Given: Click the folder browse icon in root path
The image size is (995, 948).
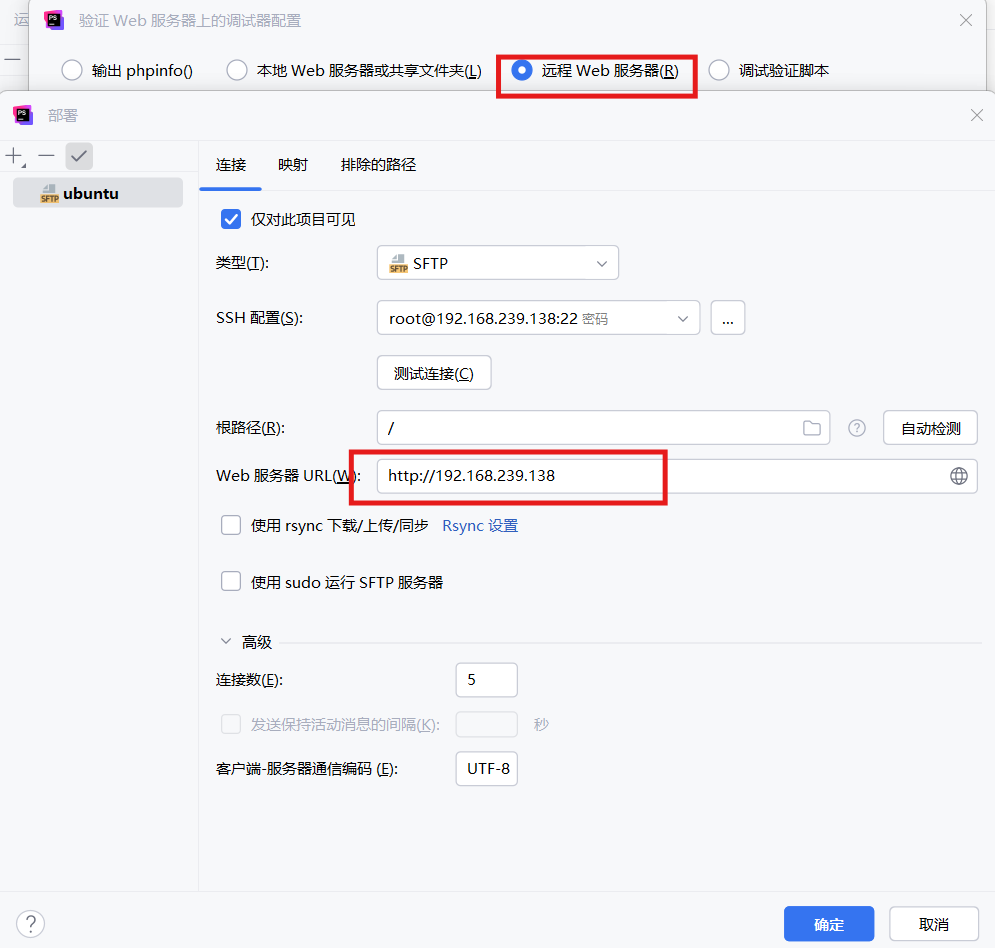Looking at the screenshot, I should [812, 428].
